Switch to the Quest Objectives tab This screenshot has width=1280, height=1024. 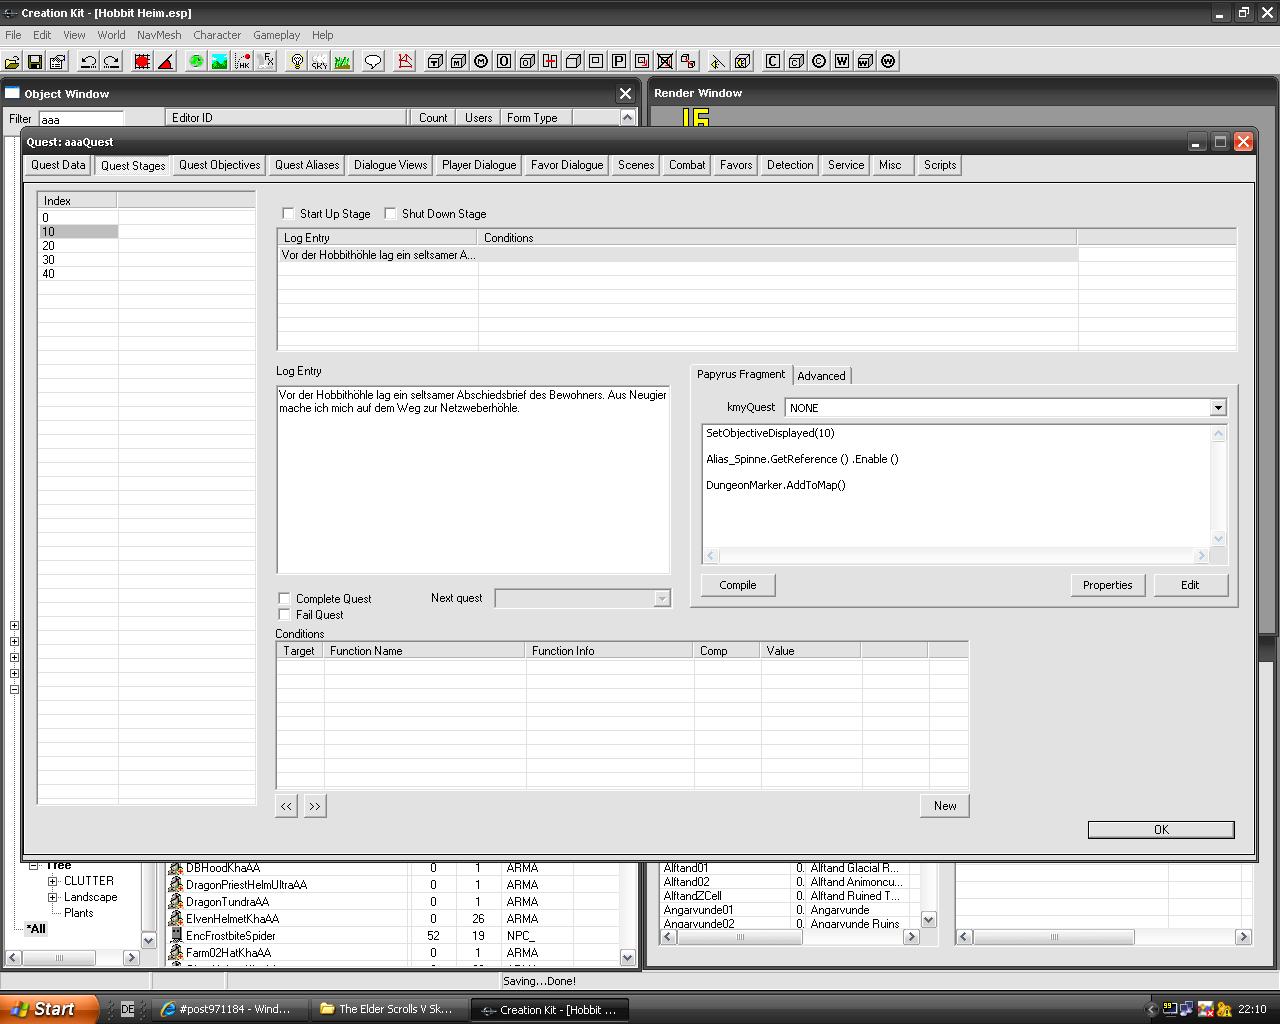coord(219,166)
